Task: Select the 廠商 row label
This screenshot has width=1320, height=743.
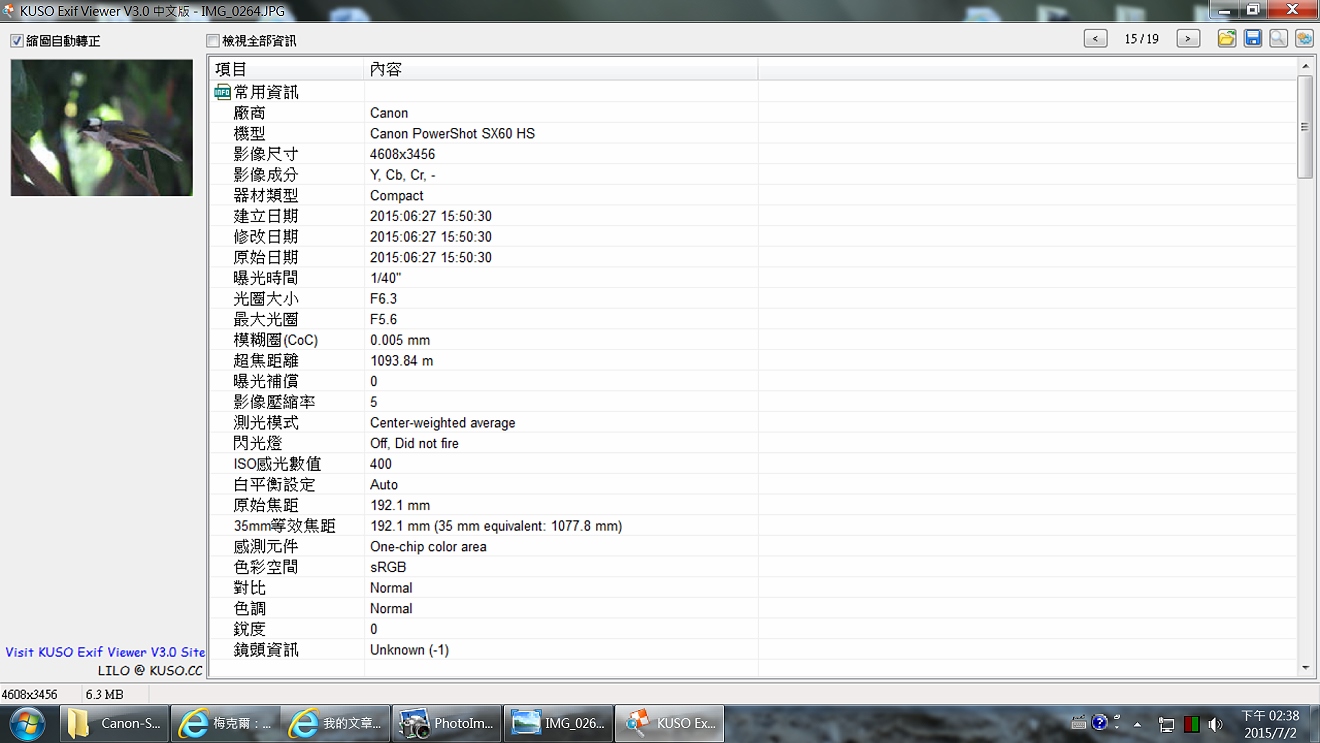Action: pyautogui.click(x=250, y=113)
